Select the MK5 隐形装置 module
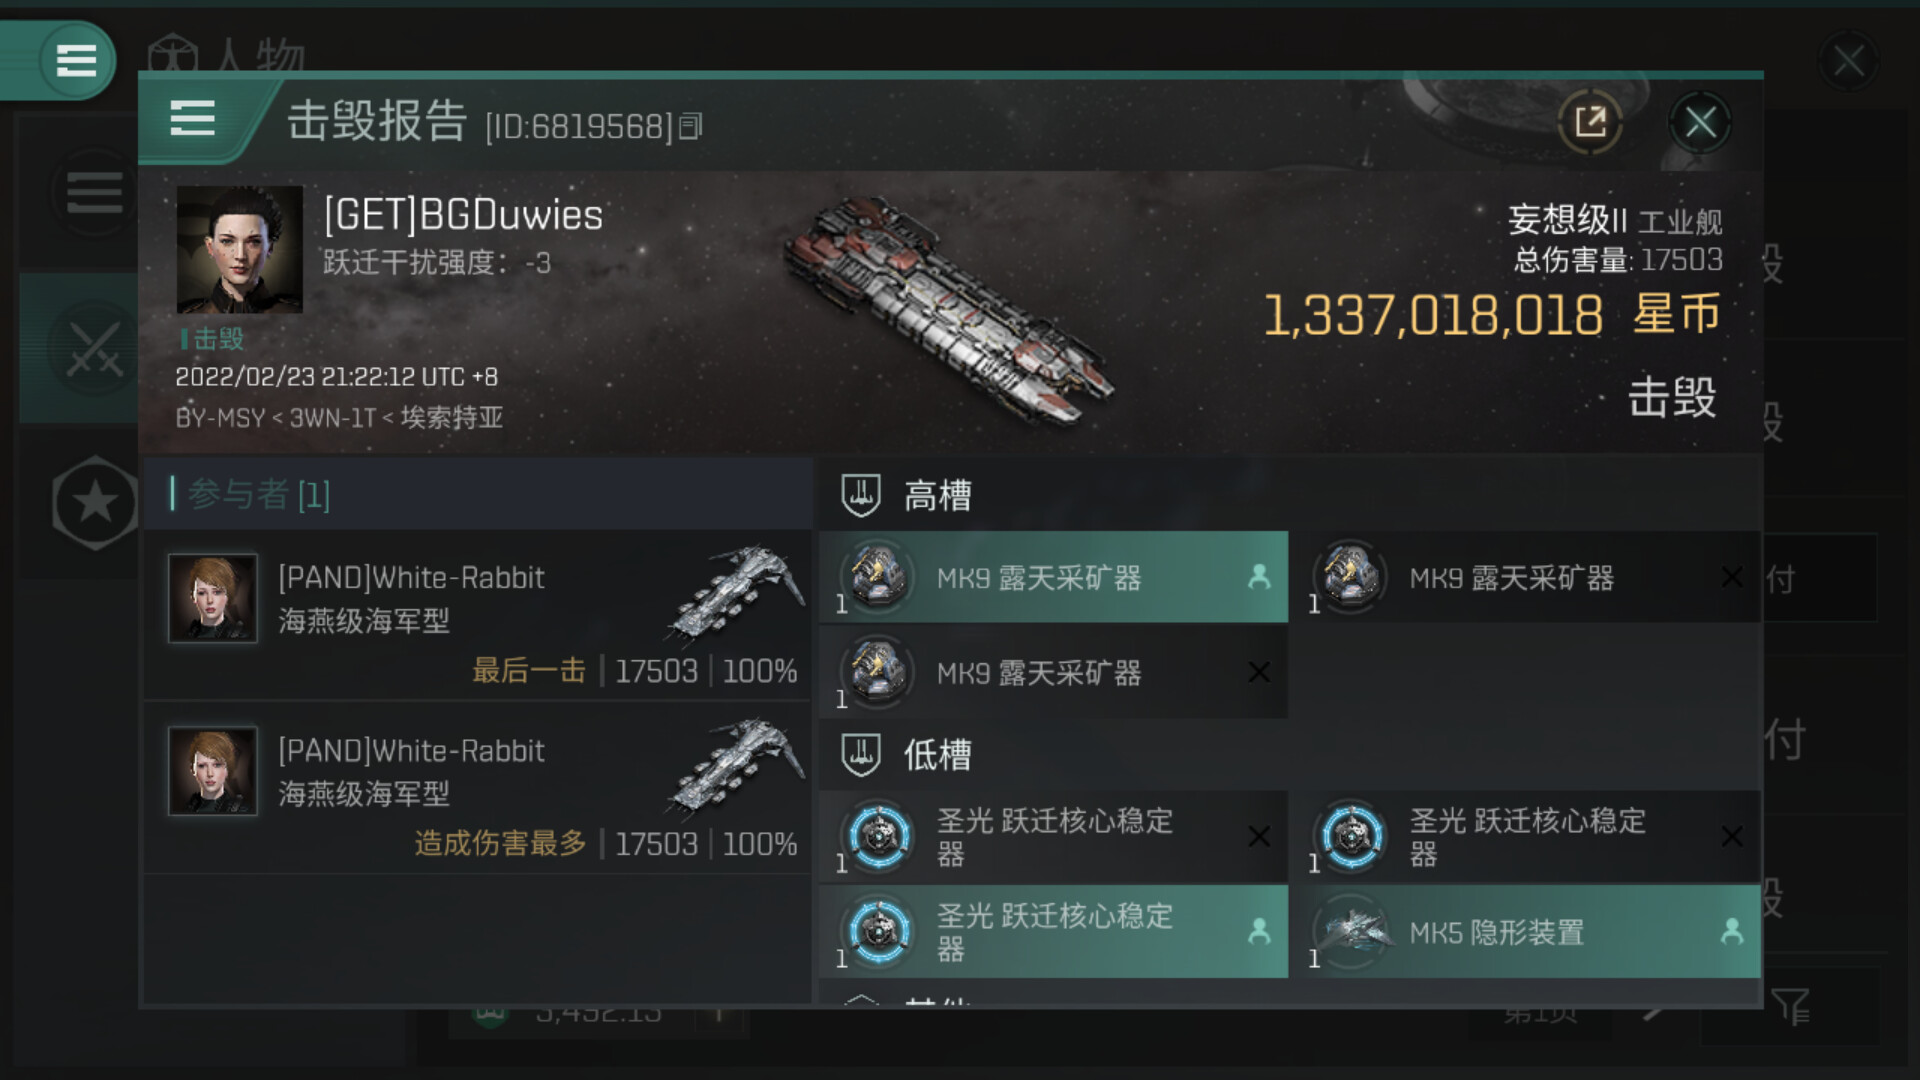 [x=1526, y=931]
